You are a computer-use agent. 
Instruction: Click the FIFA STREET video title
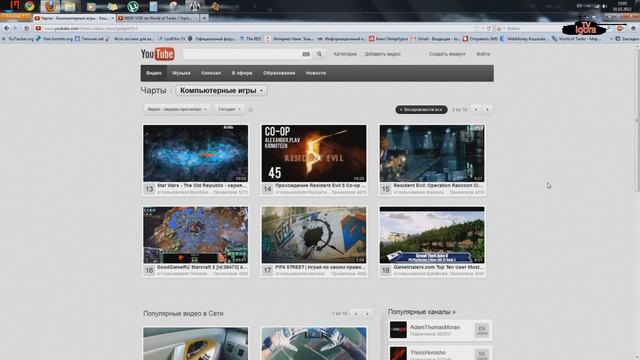(x=320, y=267)
